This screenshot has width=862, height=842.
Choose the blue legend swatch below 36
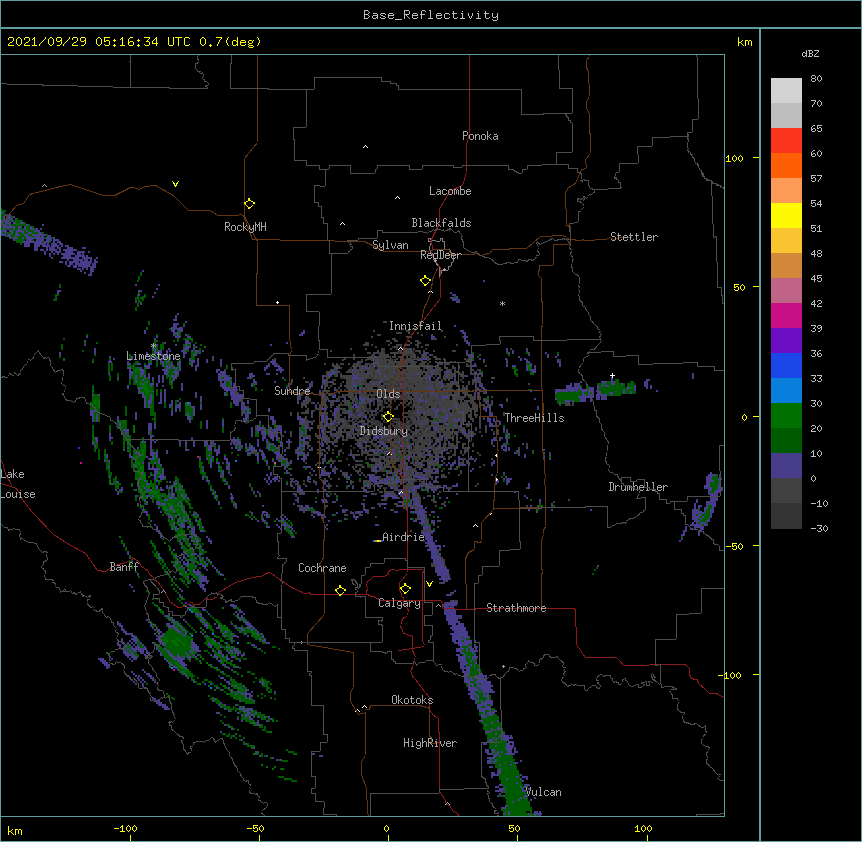[786, 365]
